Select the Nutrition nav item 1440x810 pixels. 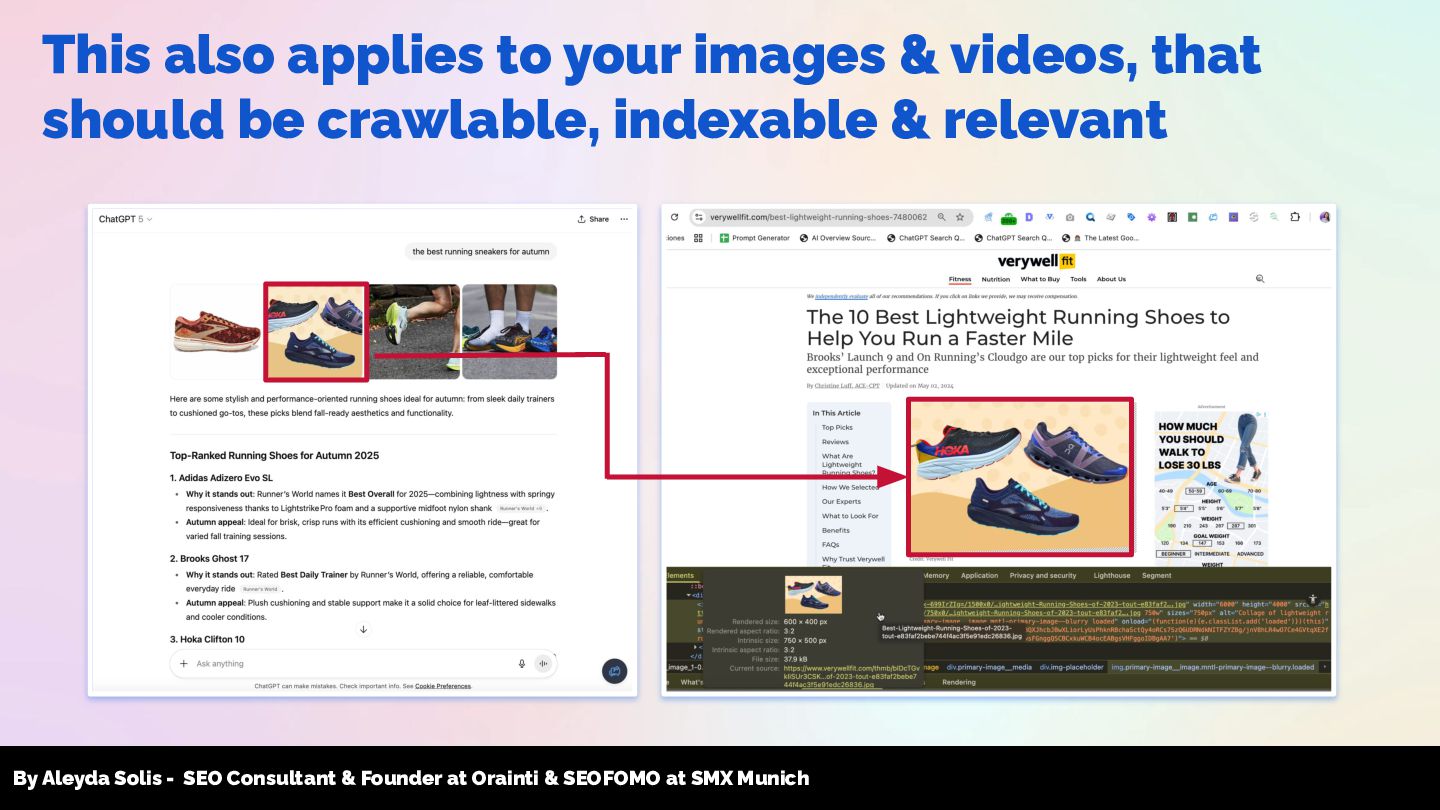pos(996,279)
